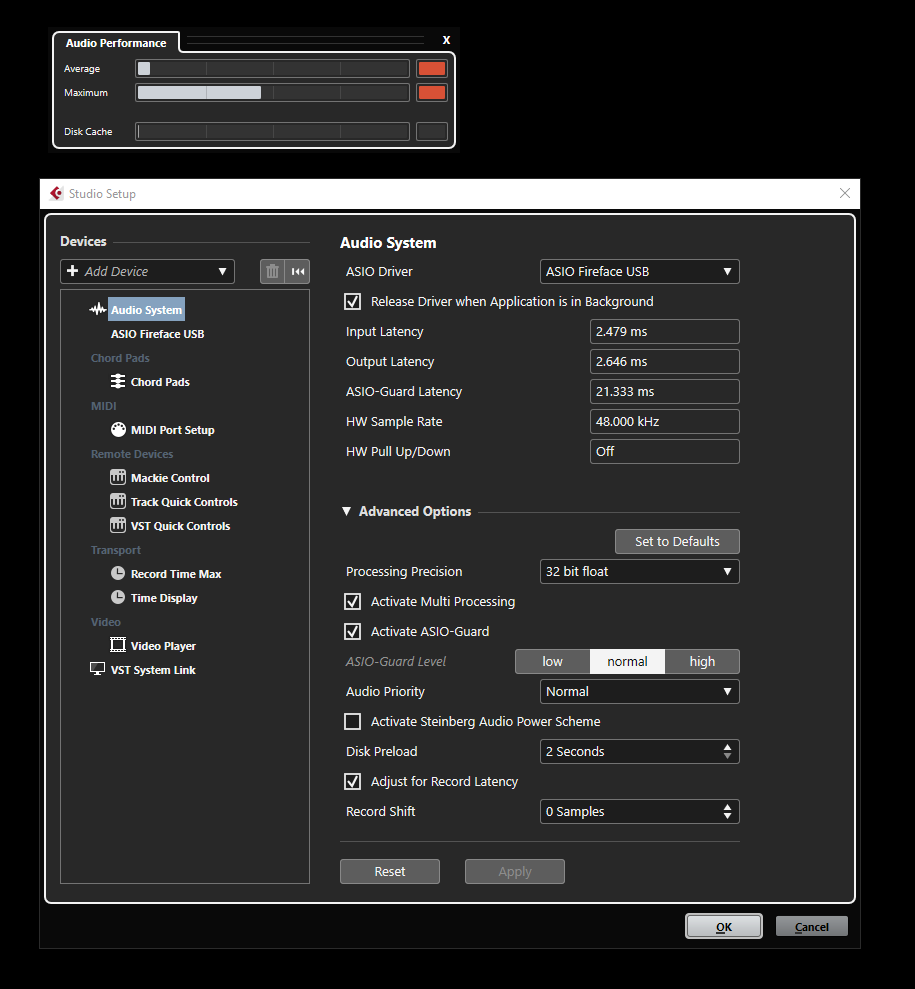Toggle Release Driver when Application is in Background
The image size is (915, 989).
(353, 301)
